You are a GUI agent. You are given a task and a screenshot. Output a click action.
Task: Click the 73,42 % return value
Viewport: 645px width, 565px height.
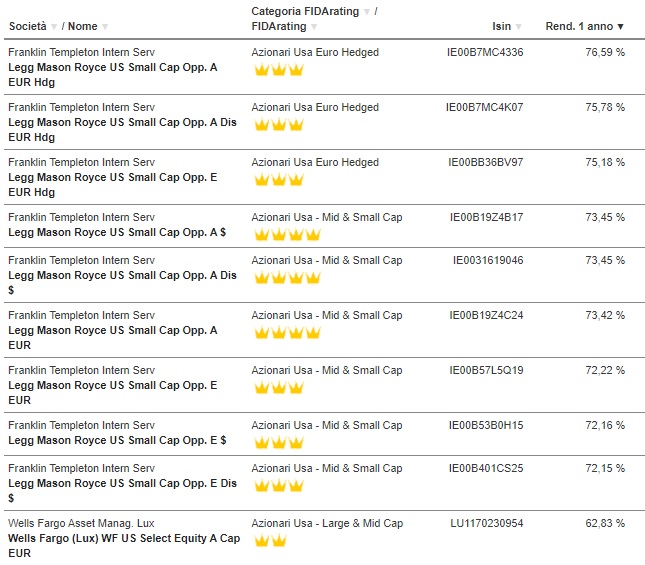pyautogui.click(x=605, y=315)
